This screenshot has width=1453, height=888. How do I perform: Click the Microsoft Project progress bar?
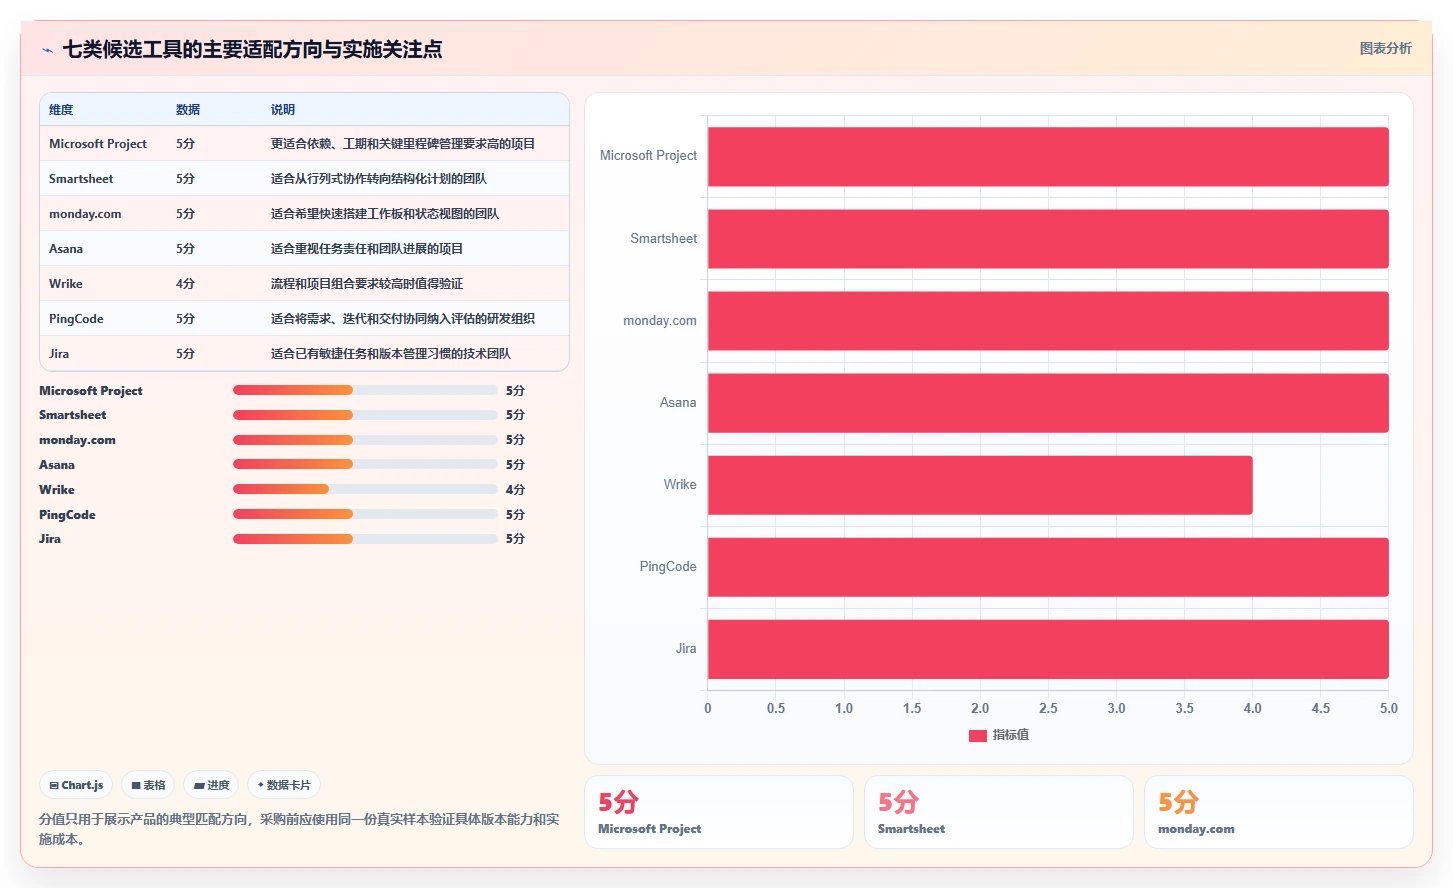coord(365,390)
